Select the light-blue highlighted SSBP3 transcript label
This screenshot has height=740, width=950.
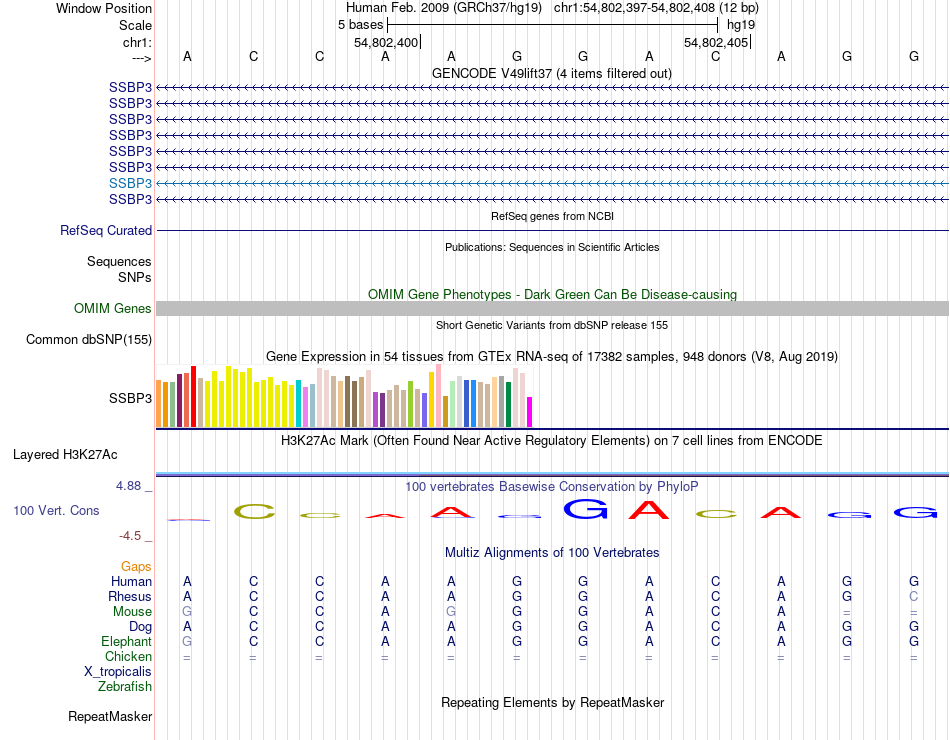pyautogui.click(x=130, y=183)
